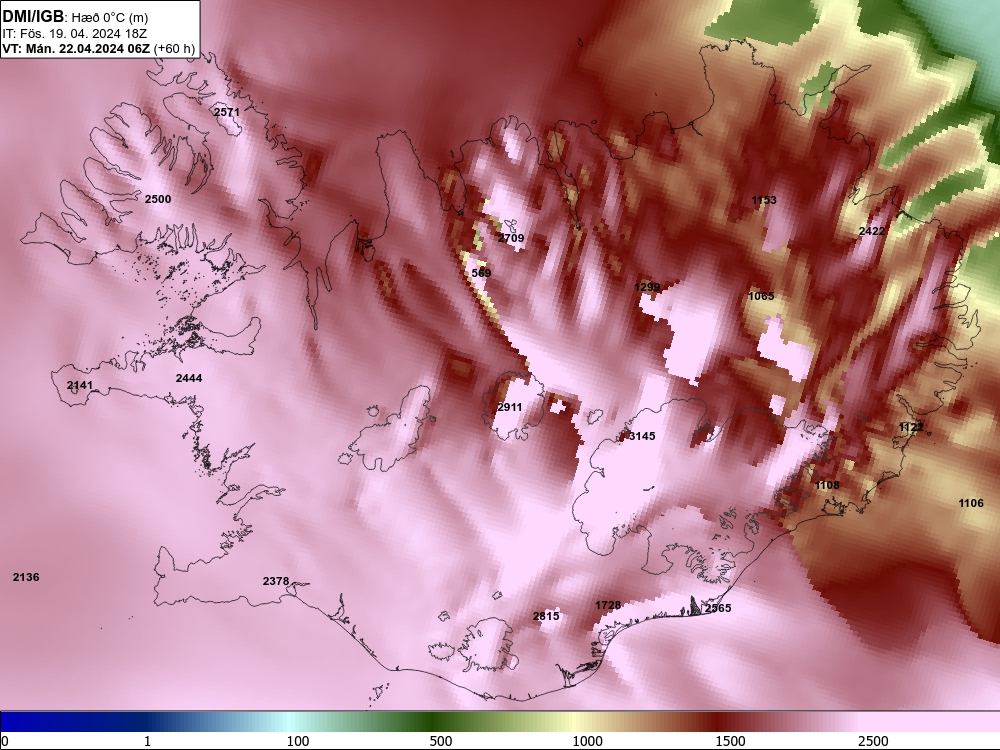Click the 2500 height value

click(x=158, y=199)
